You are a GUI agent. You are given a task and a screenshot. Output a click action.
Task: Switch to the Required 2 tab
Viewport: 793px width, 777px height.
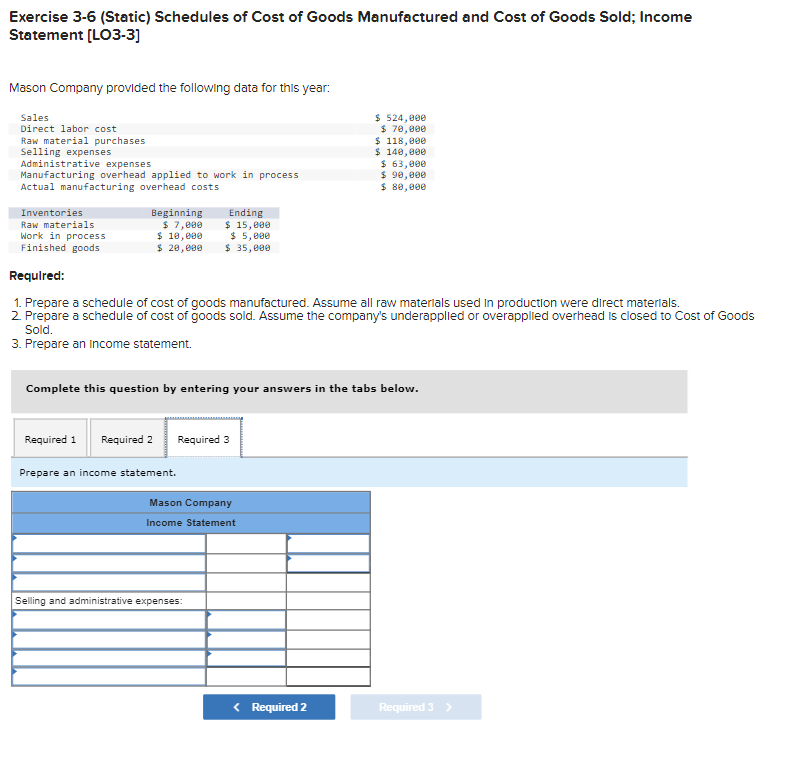[x=126, y=438]
